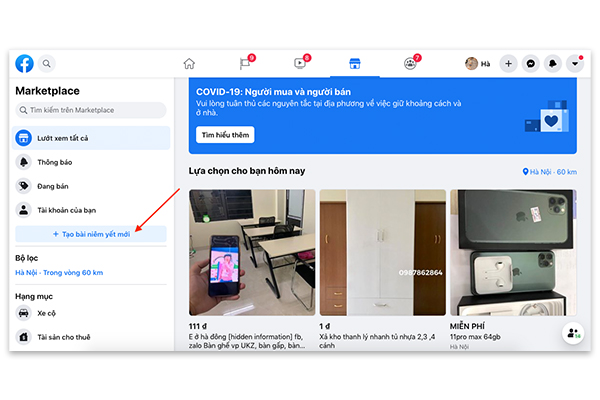Focus the Tìm kiếm trên Marketplace field
600x400 pixels.
91,110
